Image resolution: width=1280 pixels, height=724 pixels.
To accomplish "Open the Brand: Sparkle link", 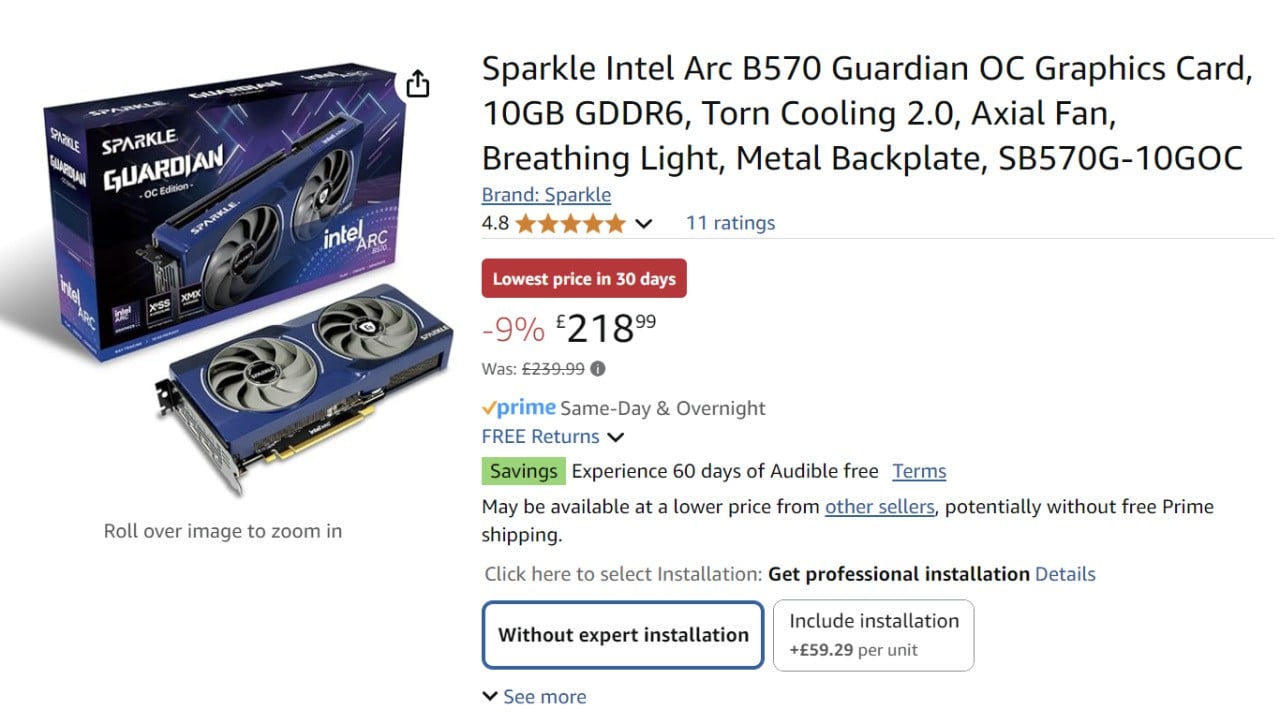I will [546, 195].
